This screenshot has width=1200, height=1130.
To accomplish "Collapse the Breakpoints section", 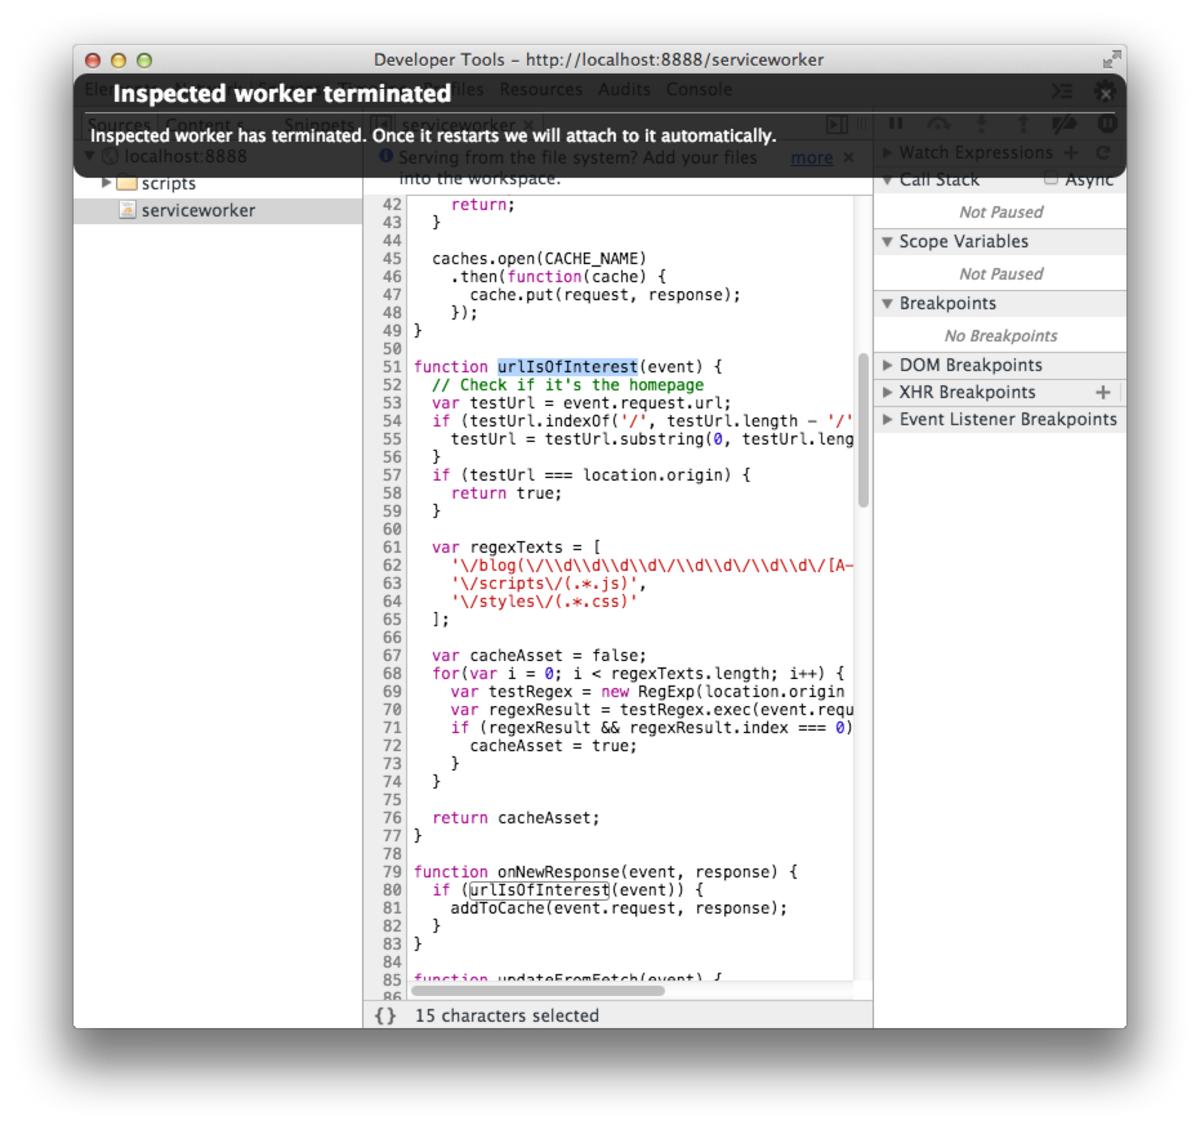I will click(x=887, y=304).
